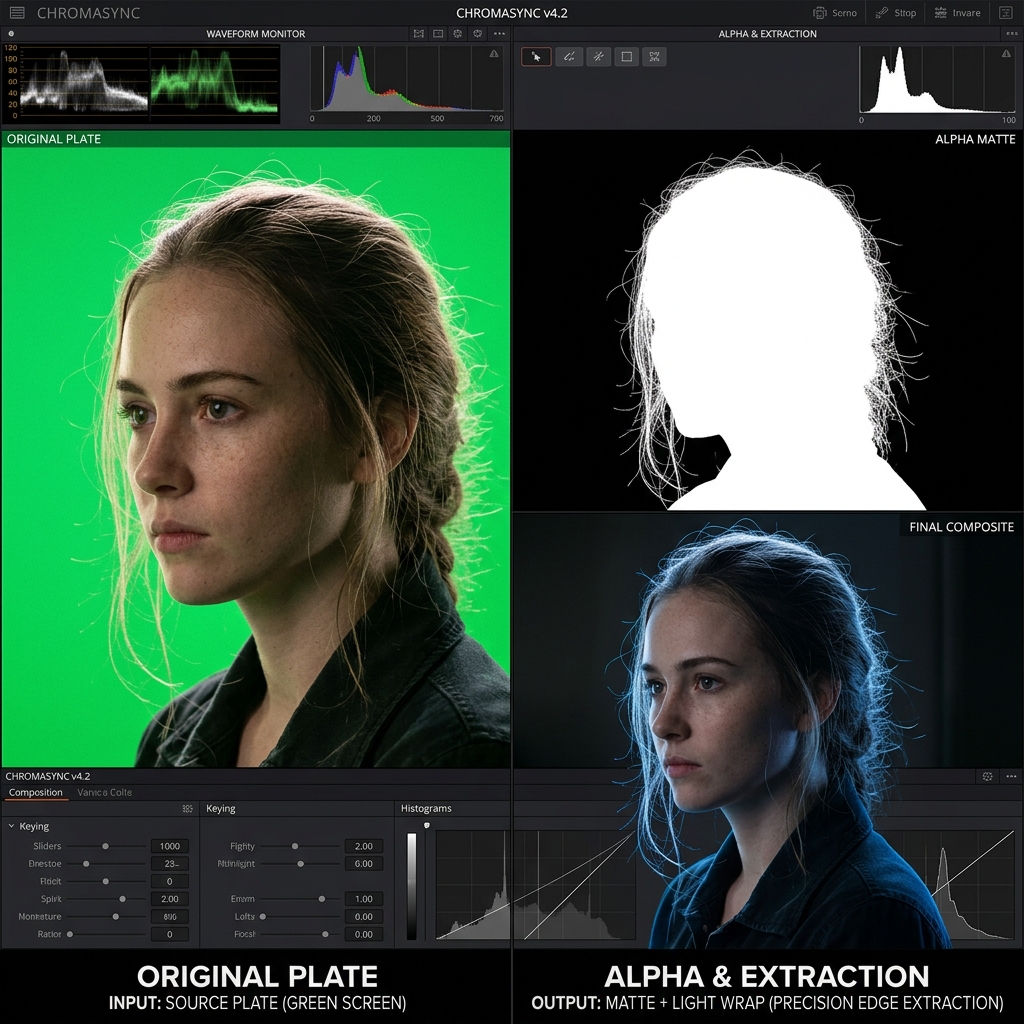Click the marker handle above the Histograms graph
1024x1024 pixels.
tap(426, 825)
